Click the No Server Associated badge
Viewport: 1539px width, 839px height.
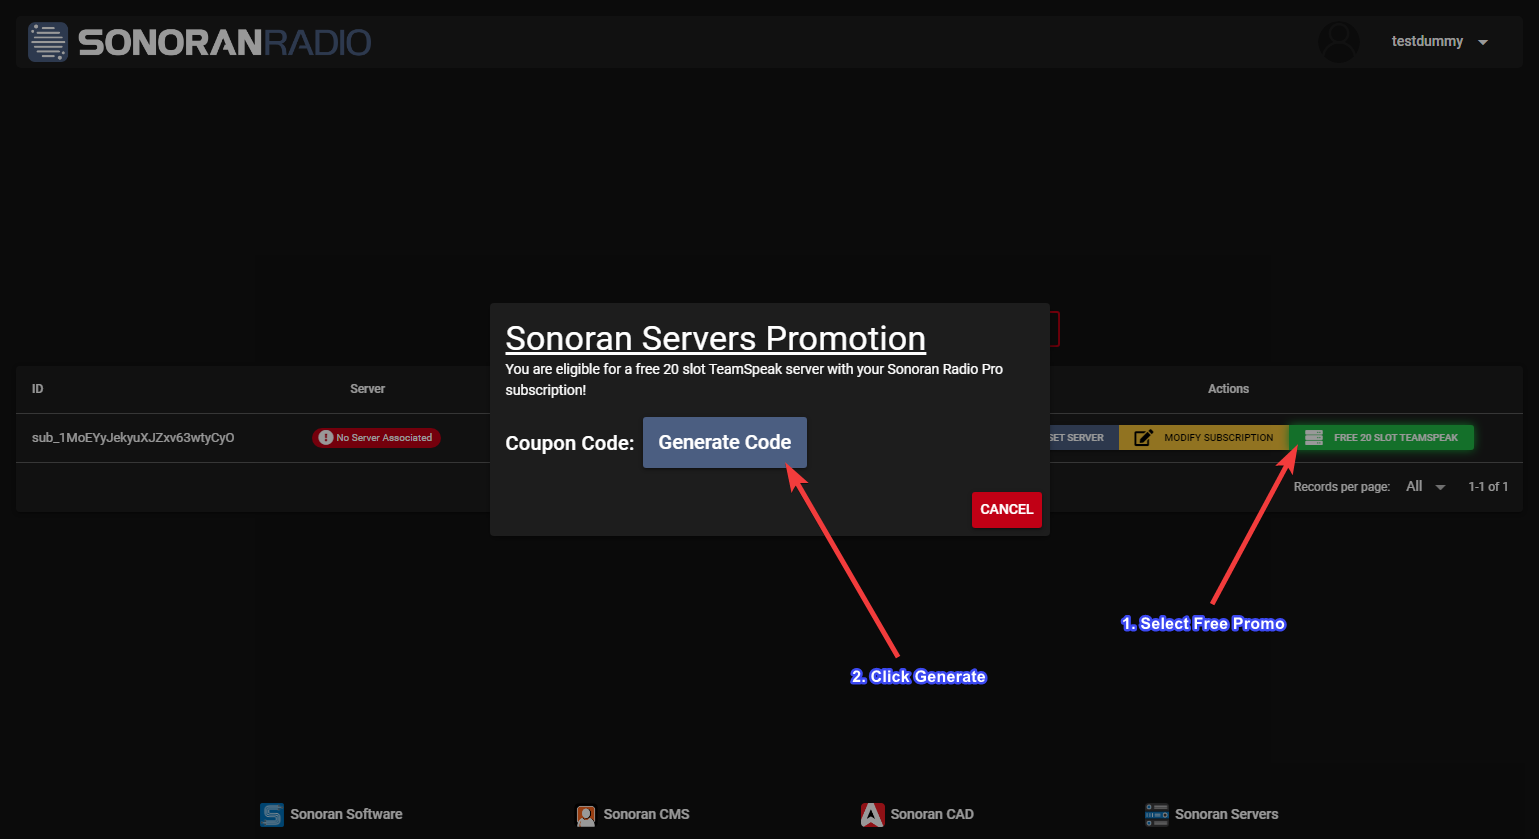(376, 437)
